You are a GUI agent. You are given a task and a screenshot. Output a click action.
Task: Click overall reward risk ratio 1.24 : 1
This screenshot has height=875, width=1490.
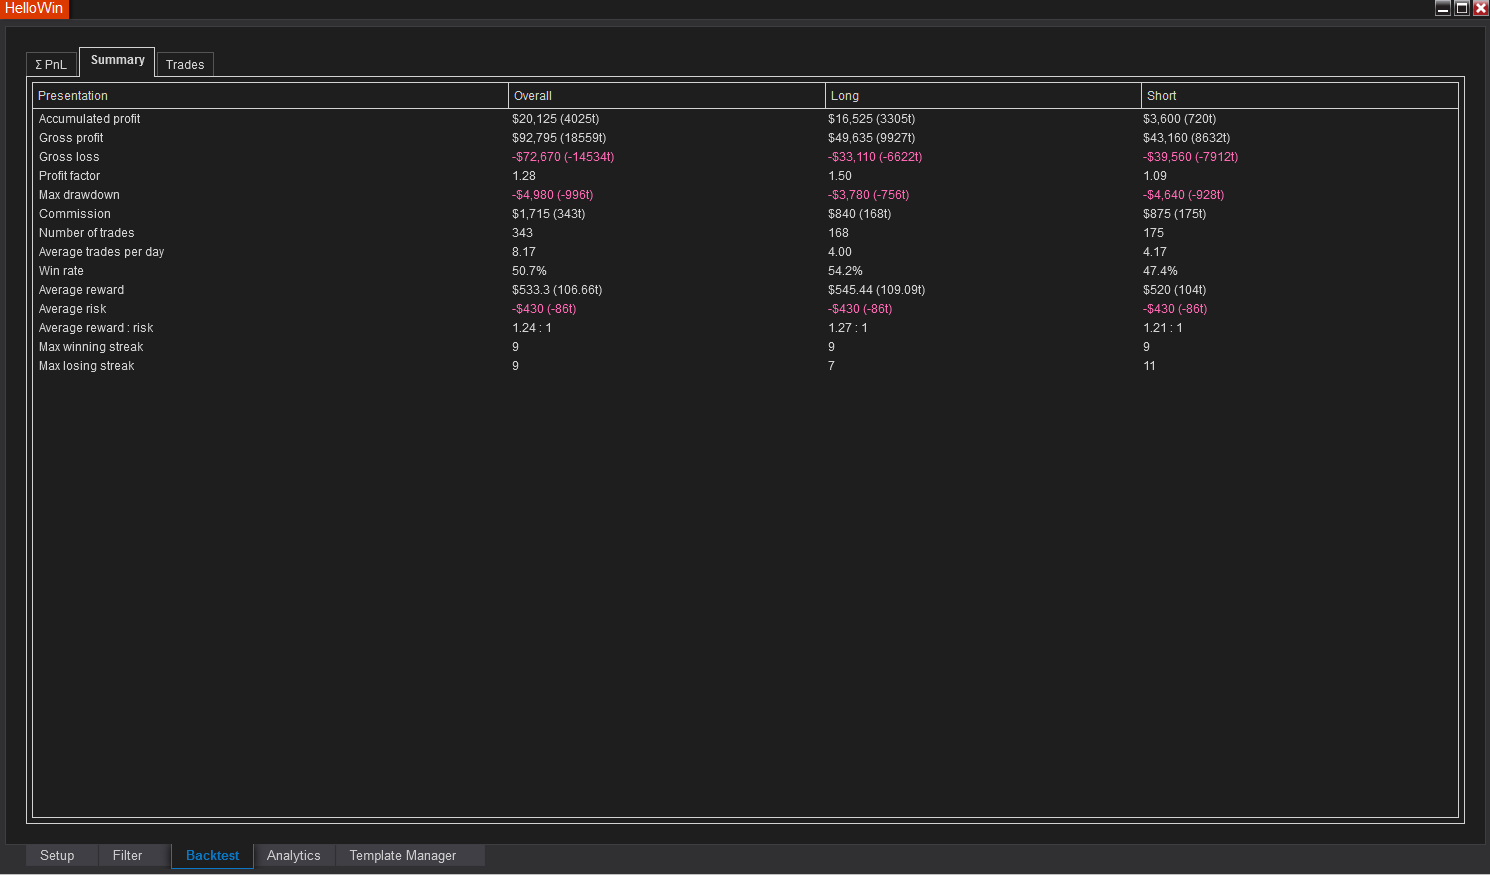[x=532, y=328]
